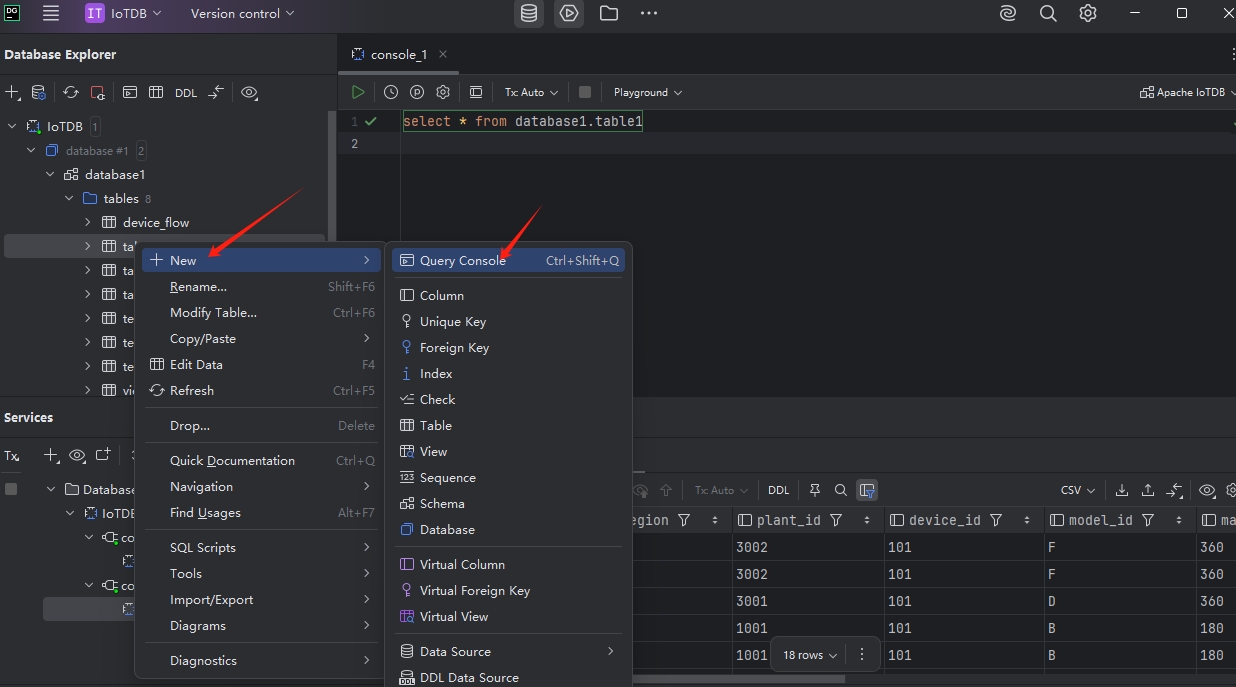The height and width of the screenshot is (687, 1236).
Task: Click the Refresh icon in Database Explorer
Action: coord(71,92)
